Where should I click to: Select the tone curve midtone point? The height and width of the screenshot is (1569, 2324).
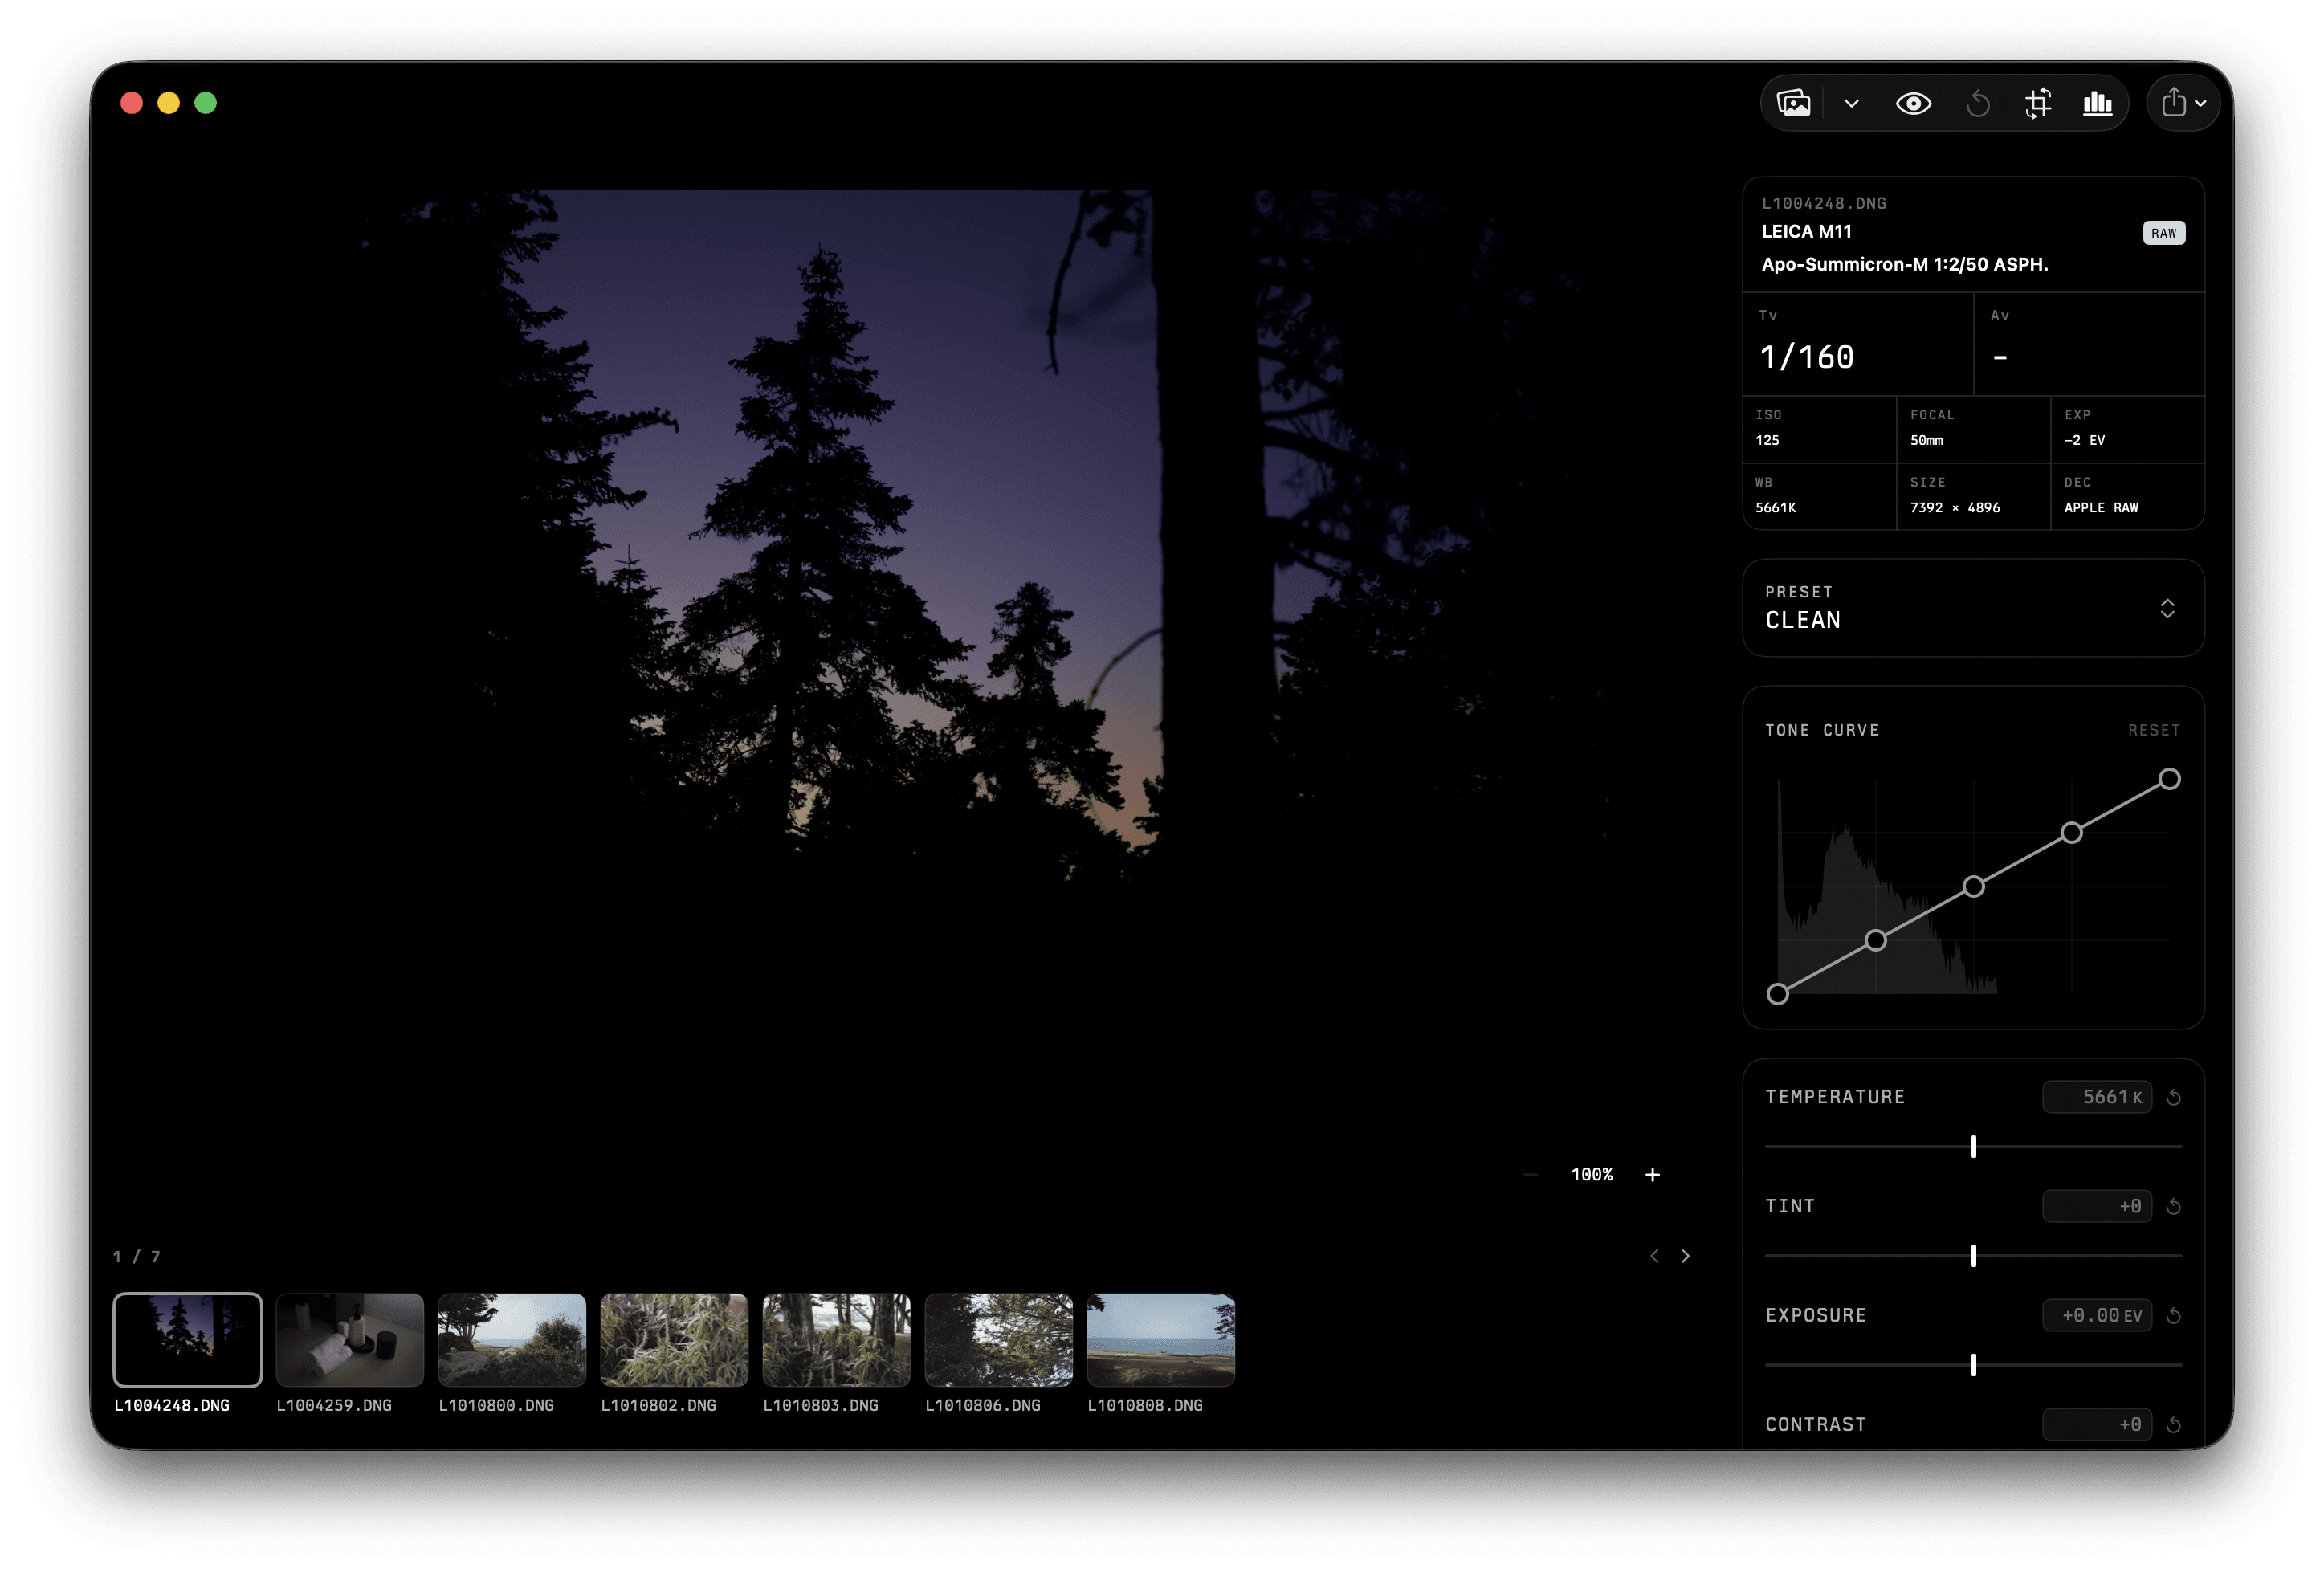coord(1973,886)
